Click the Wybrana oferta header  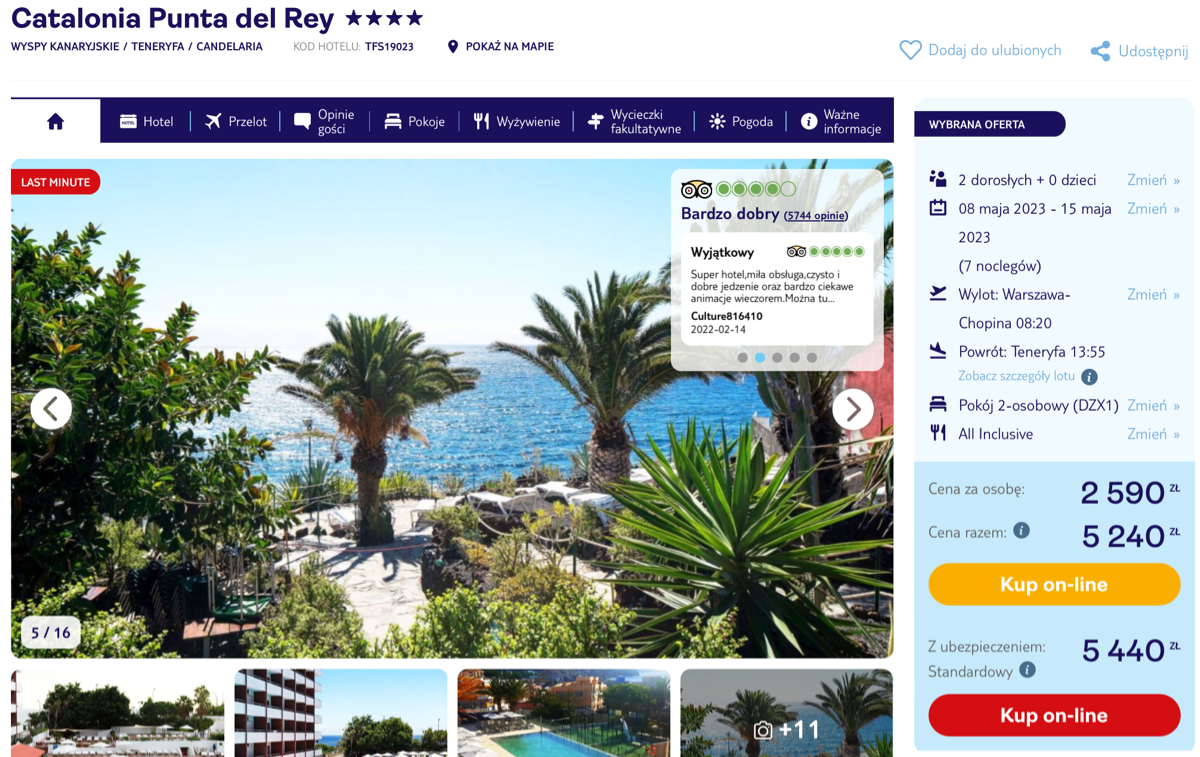990,124
